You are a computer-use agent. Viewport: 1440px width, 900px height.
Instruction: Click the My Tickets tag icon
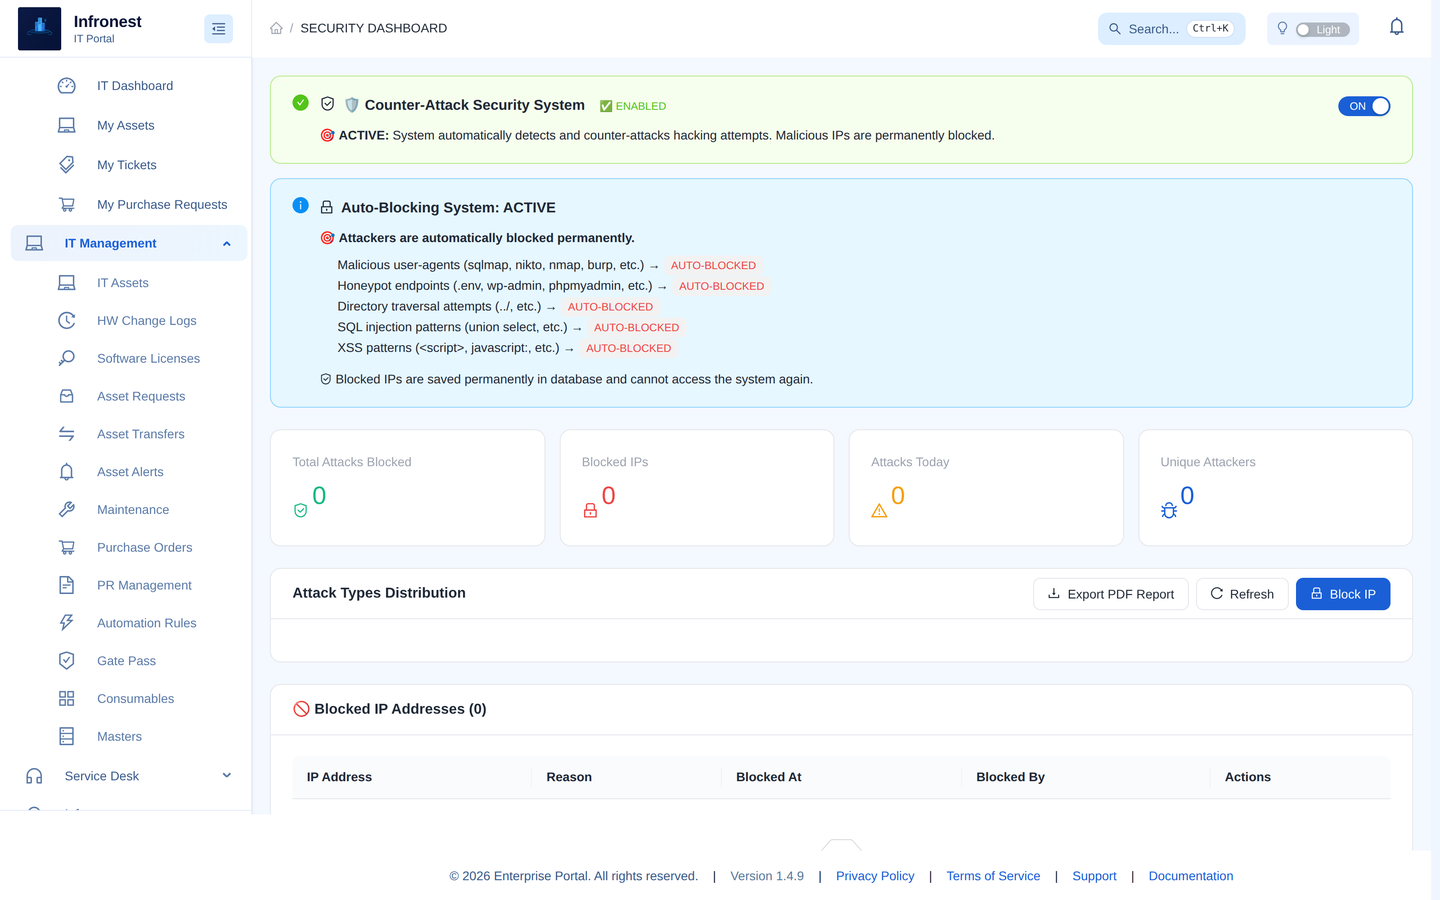click(67, 165)
